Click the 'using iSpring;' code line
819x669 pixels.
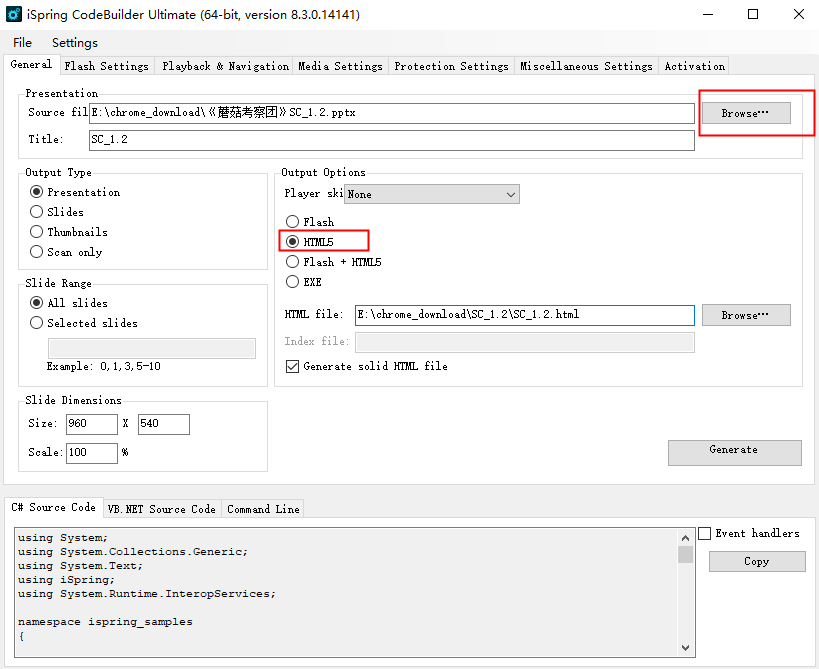pos(66,580)
